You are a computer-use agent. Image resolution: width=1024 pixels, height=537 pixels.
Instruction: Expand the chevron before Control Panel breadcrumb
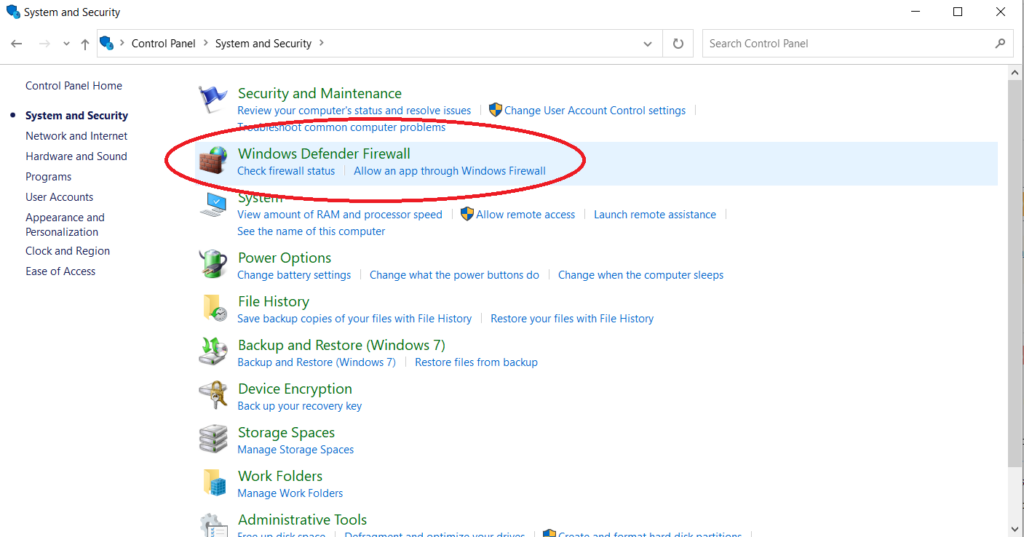pyautogui.click(x=121, y=43)
